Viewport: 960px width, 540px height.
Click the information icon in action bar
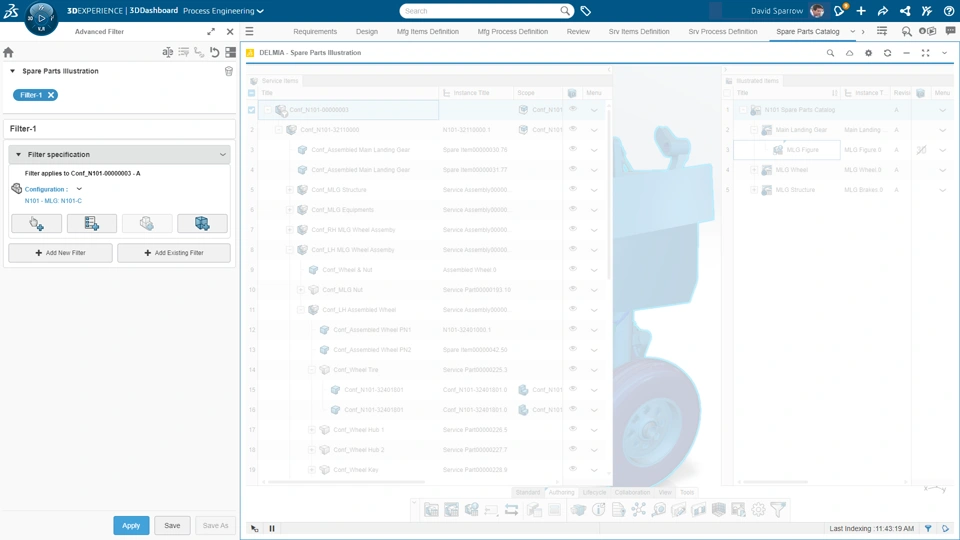pos(599,509)
